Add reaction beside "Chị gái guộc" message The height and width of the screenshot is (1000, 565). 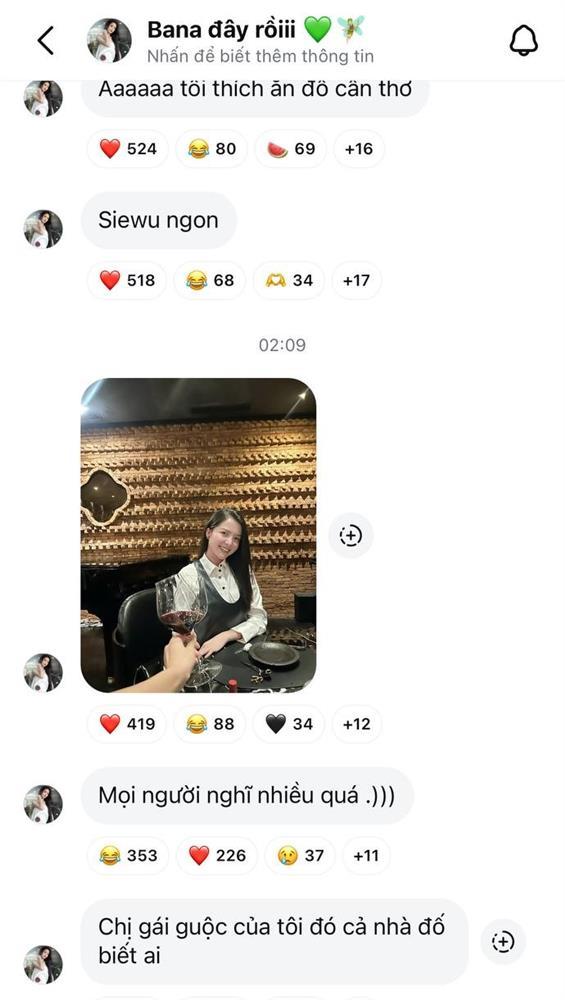click(x=503, y=941)
